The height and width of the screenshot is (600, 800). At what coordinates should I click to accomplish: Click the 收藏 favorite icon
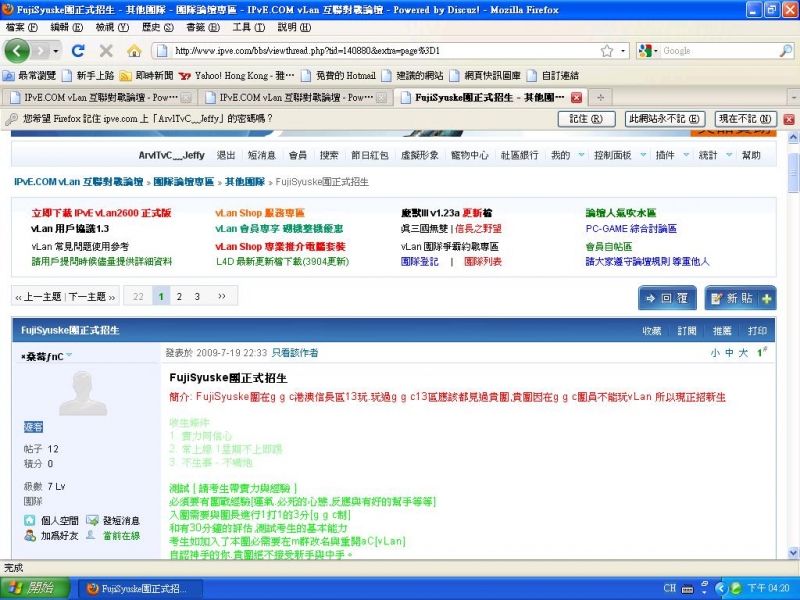click(651, 331)
